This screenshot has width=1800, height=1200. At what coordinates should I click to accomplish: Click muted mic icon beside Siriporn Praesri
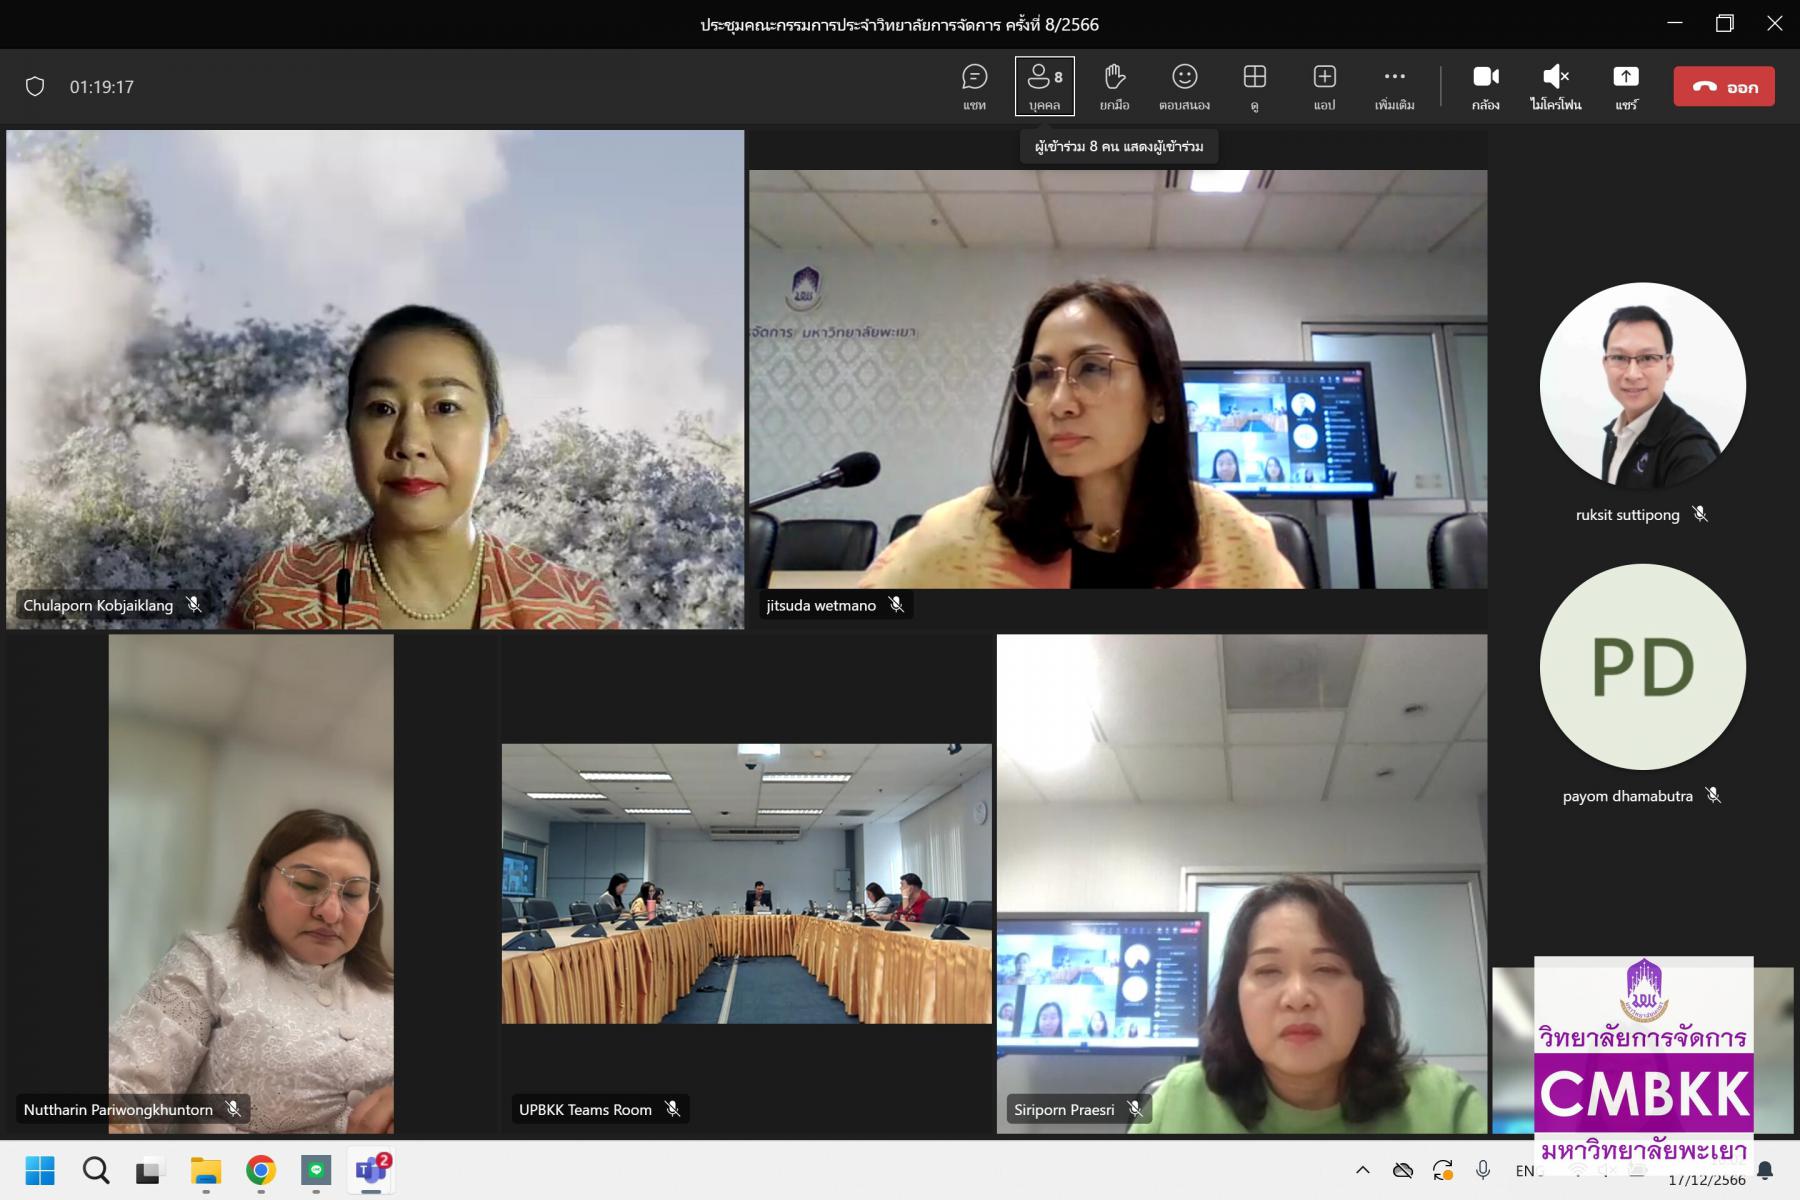coord(1135,1109)
